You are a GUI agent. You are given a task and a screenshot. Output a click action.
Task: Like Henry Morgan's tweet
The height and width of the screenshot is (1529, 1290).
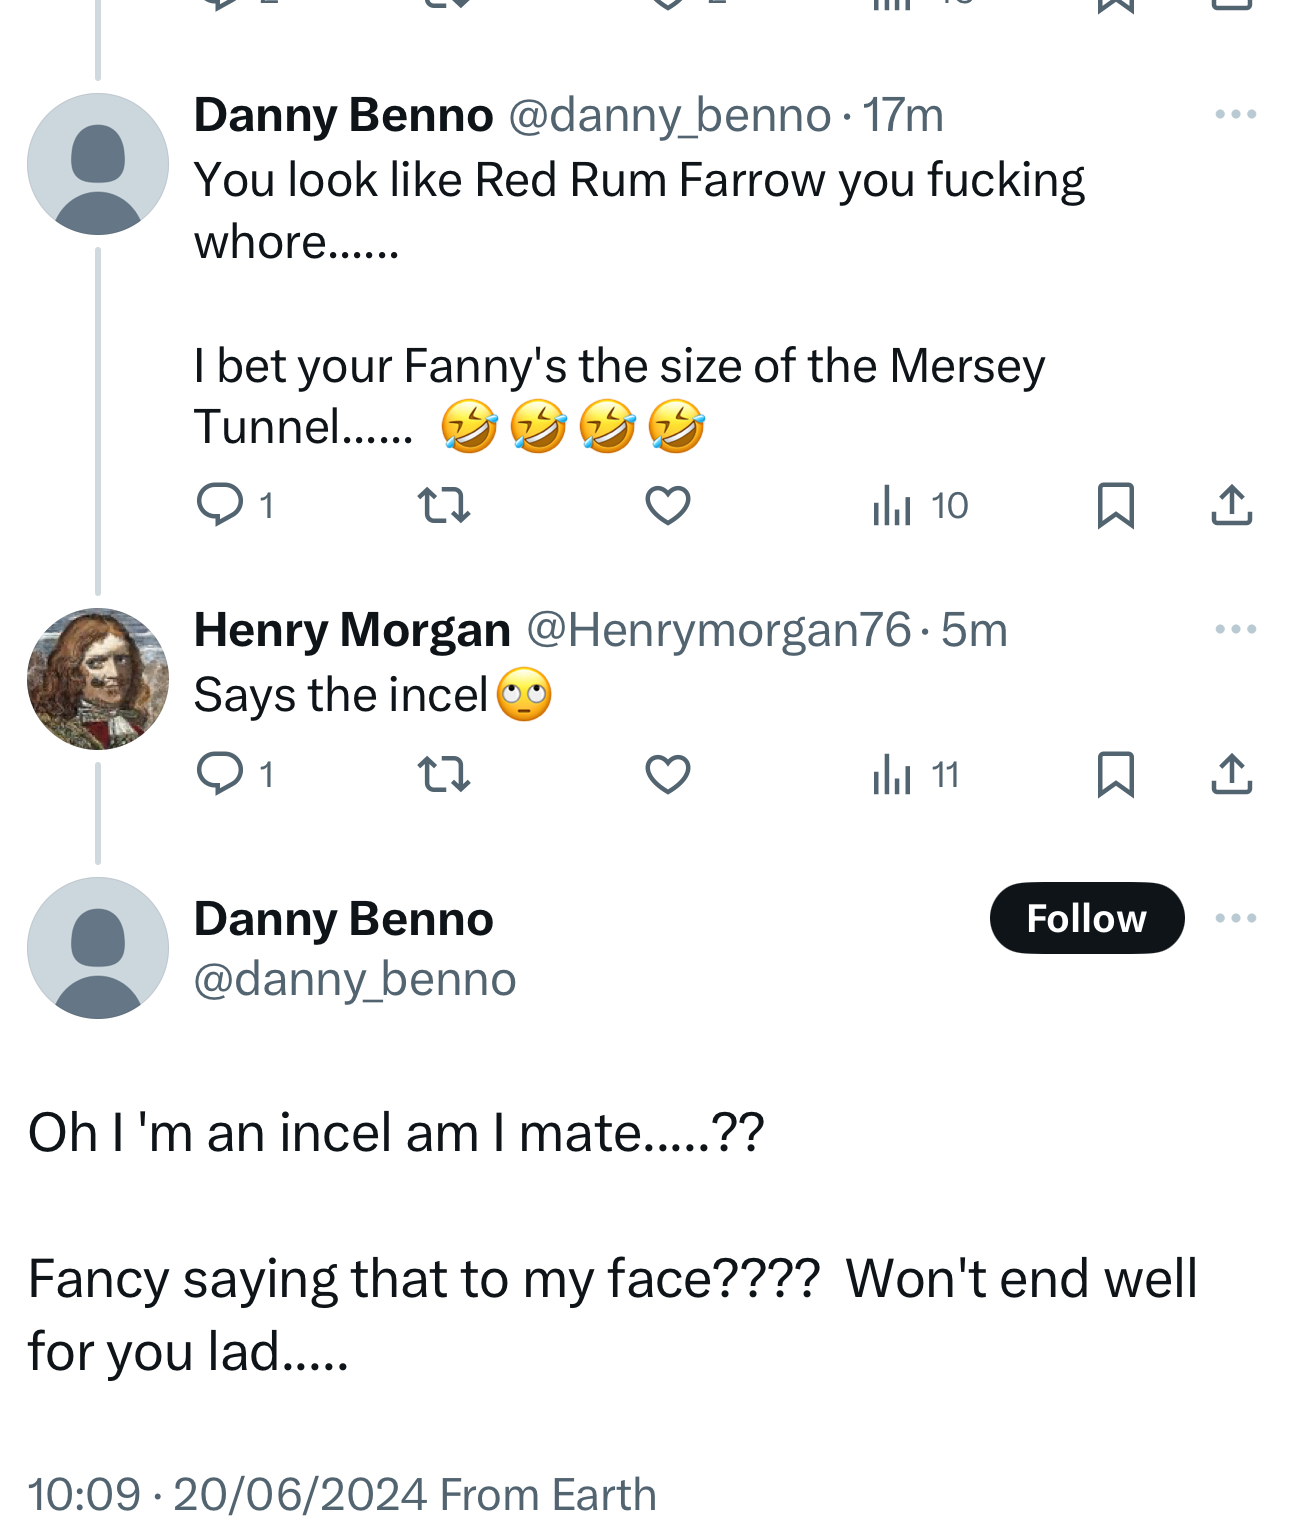click(668, 774)
